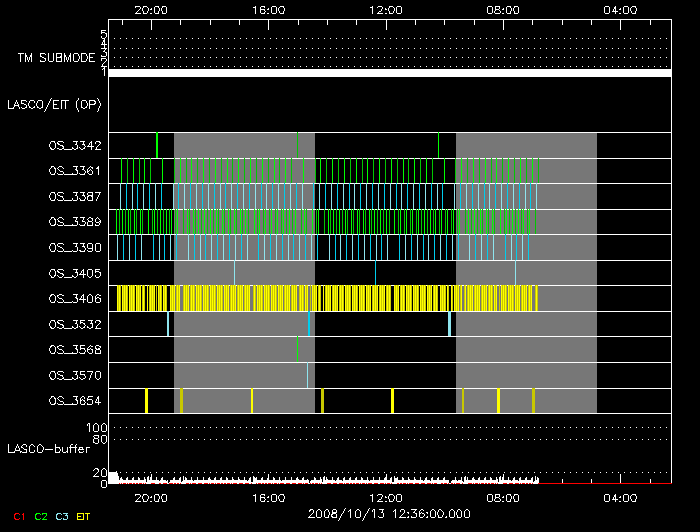Click the white TM SUBMODE level 1 bar
This screenshot has width=700, height=532.
coord(389,73)
